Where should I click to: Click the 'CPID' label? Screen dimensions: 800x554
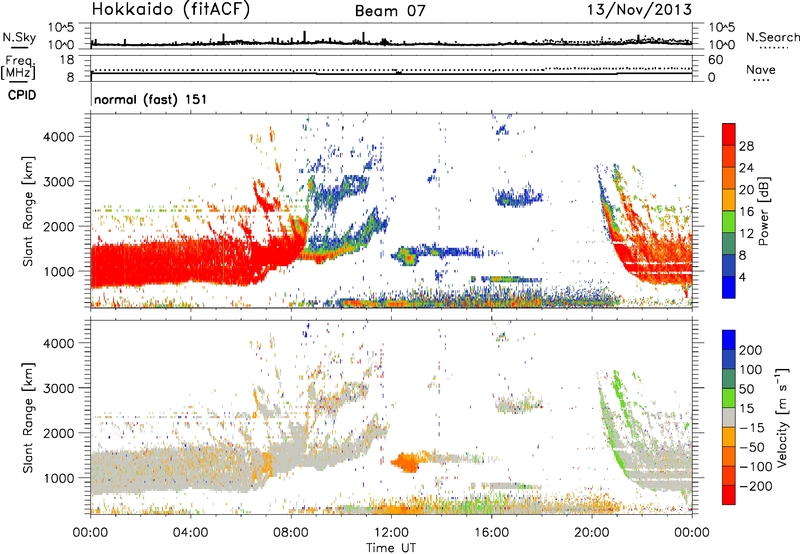(x=22, y=96)
